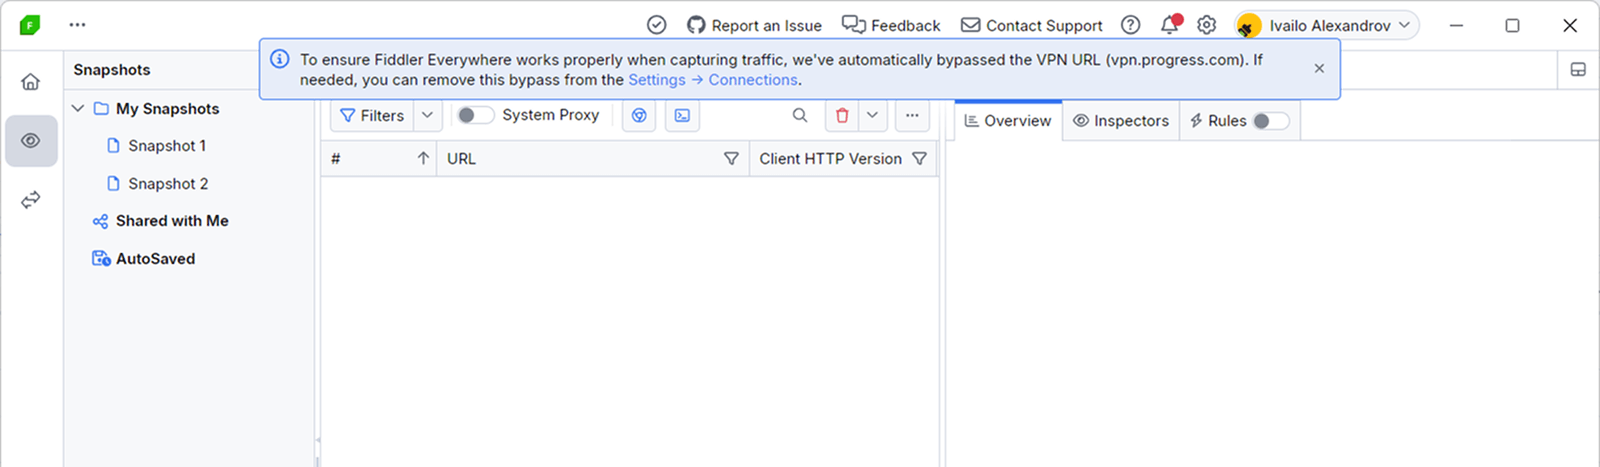Click the checkmark status icon in title bar
This screenshot has height=467, width=1600.
[656, 25]
